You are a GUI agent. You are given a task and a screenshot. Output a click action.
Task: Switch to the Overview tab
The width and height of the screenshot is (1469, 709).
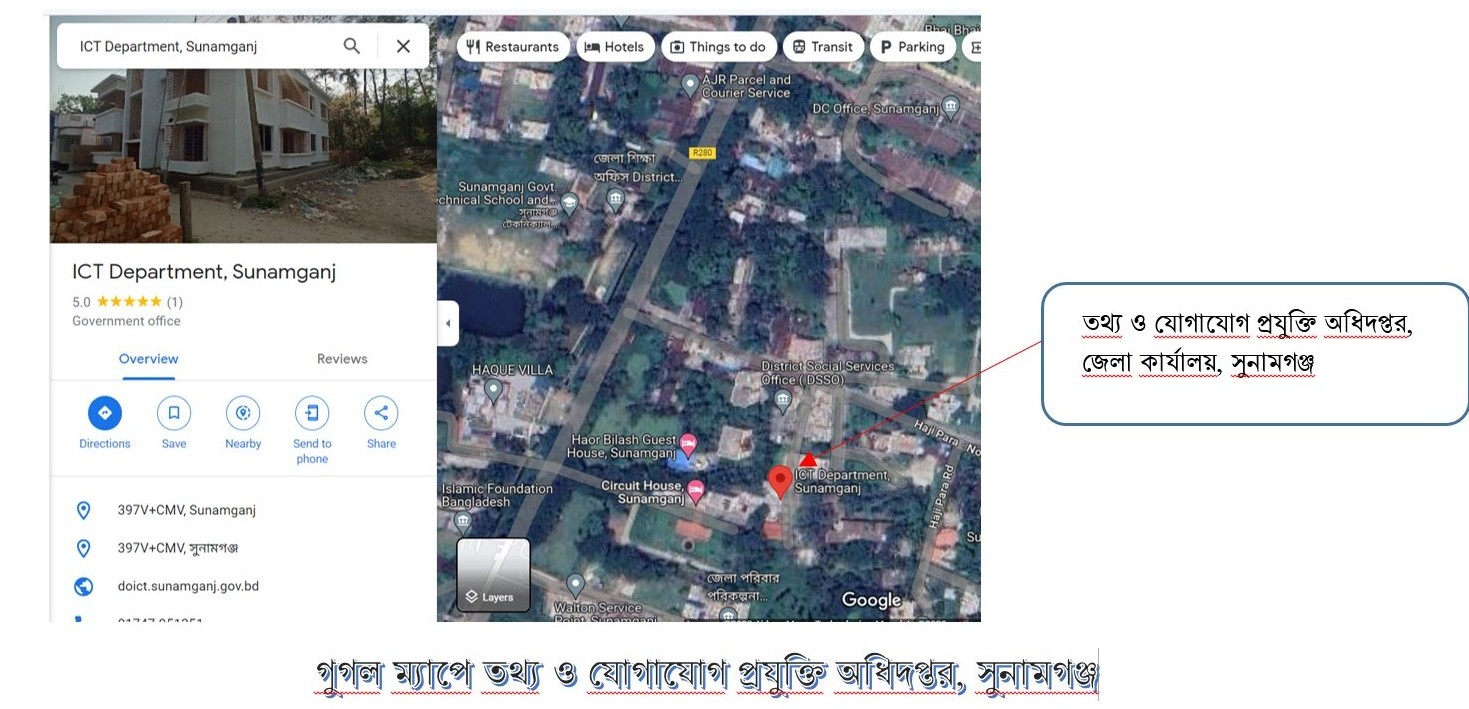pos(148,359)
